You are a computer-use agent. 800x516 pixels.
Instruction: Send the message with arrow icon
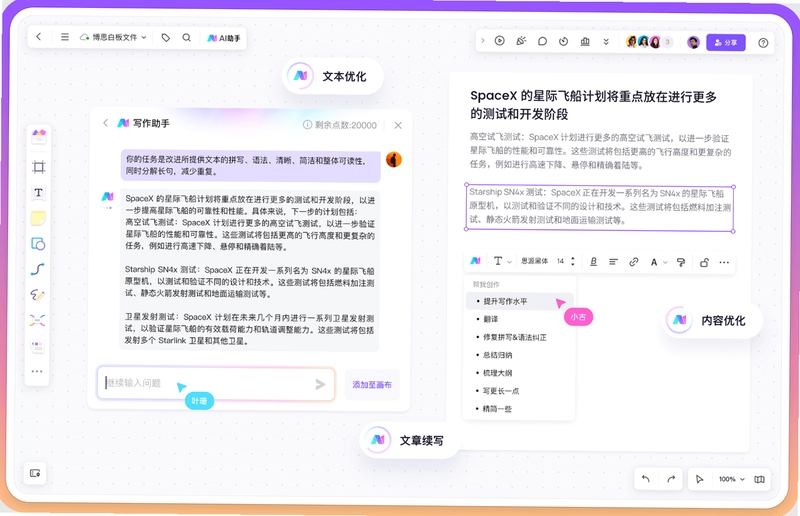click(x=320, y=384)
